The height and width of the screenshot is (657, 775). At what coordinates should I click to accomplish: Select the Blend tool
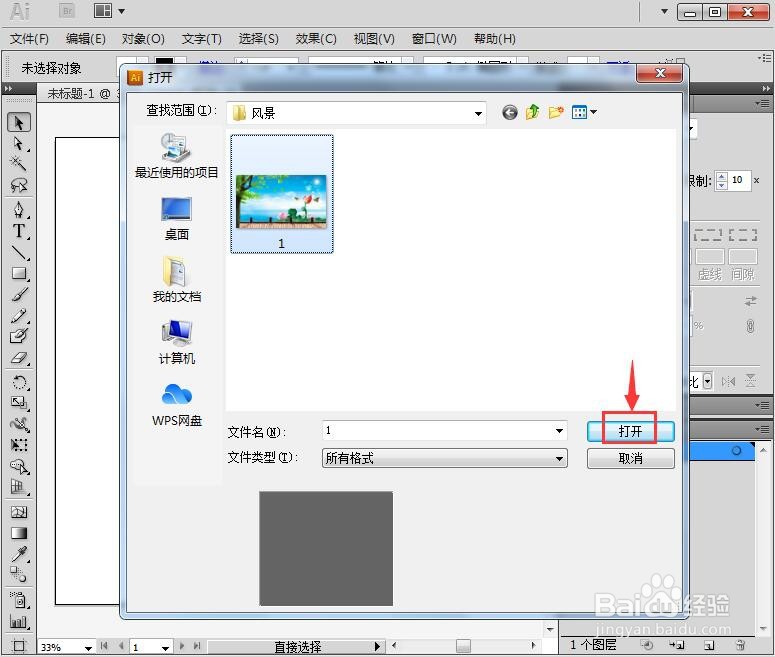(19, 574)
